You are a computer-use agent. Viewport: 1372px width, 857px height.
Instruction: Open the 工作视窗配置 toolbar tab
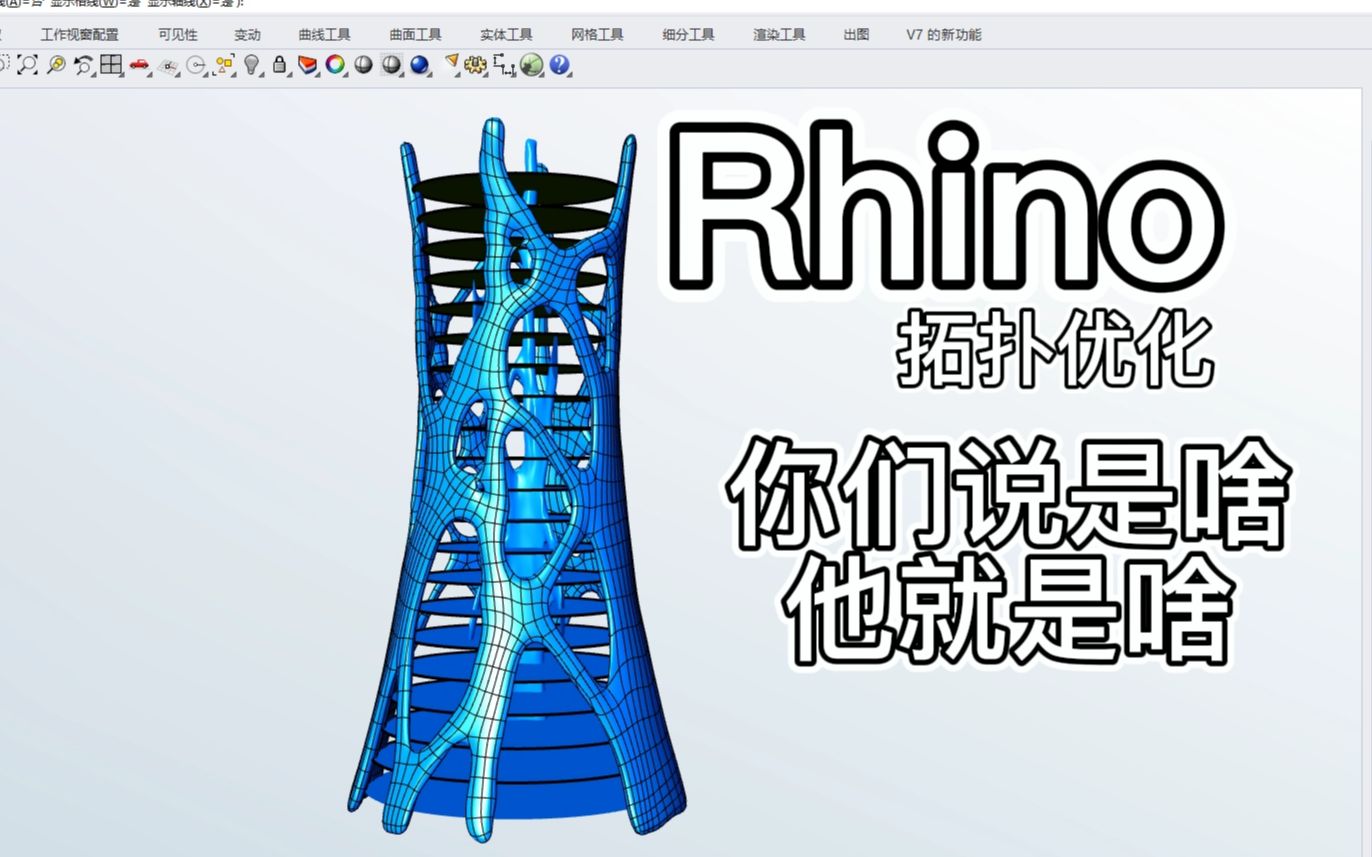(79, 35)
